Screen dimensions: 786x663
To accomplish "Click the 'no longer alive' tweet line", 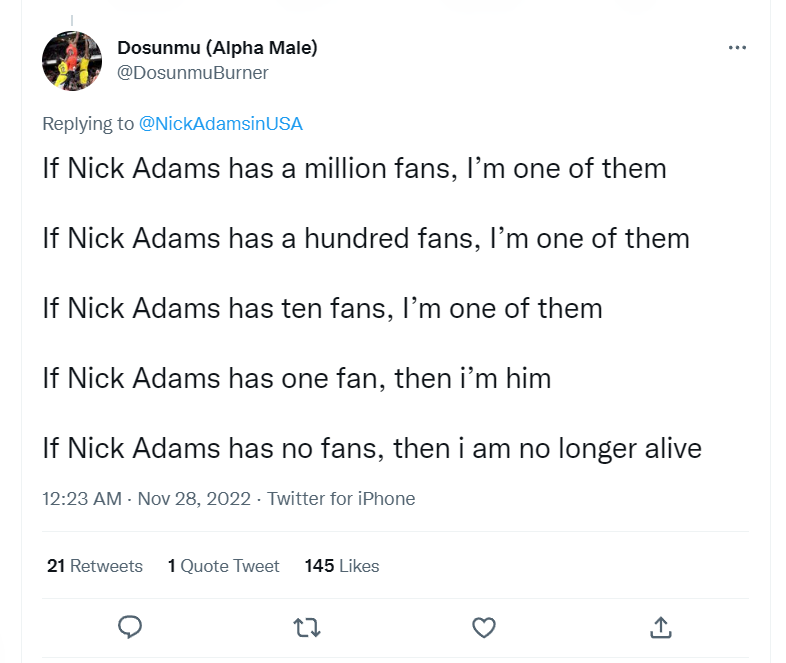I will (x=372, y=448).
